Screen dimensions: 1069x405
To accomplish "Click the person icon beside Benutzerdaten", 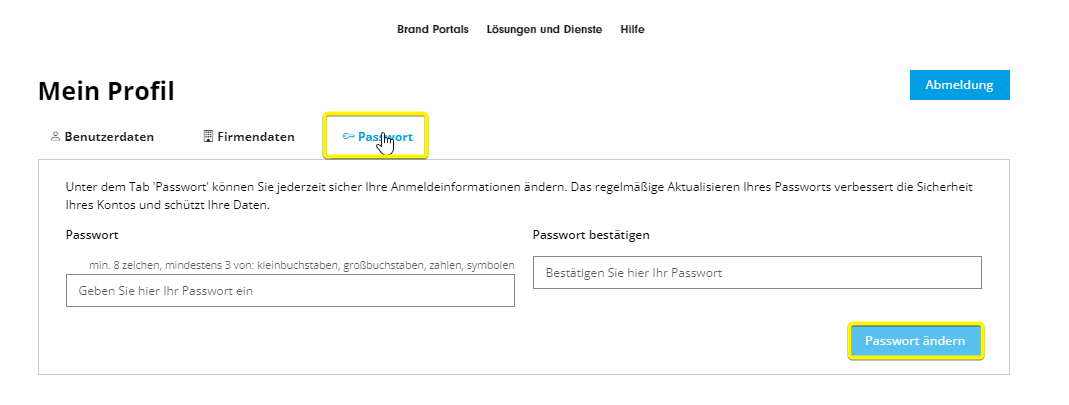I will (x=56, y=136).
